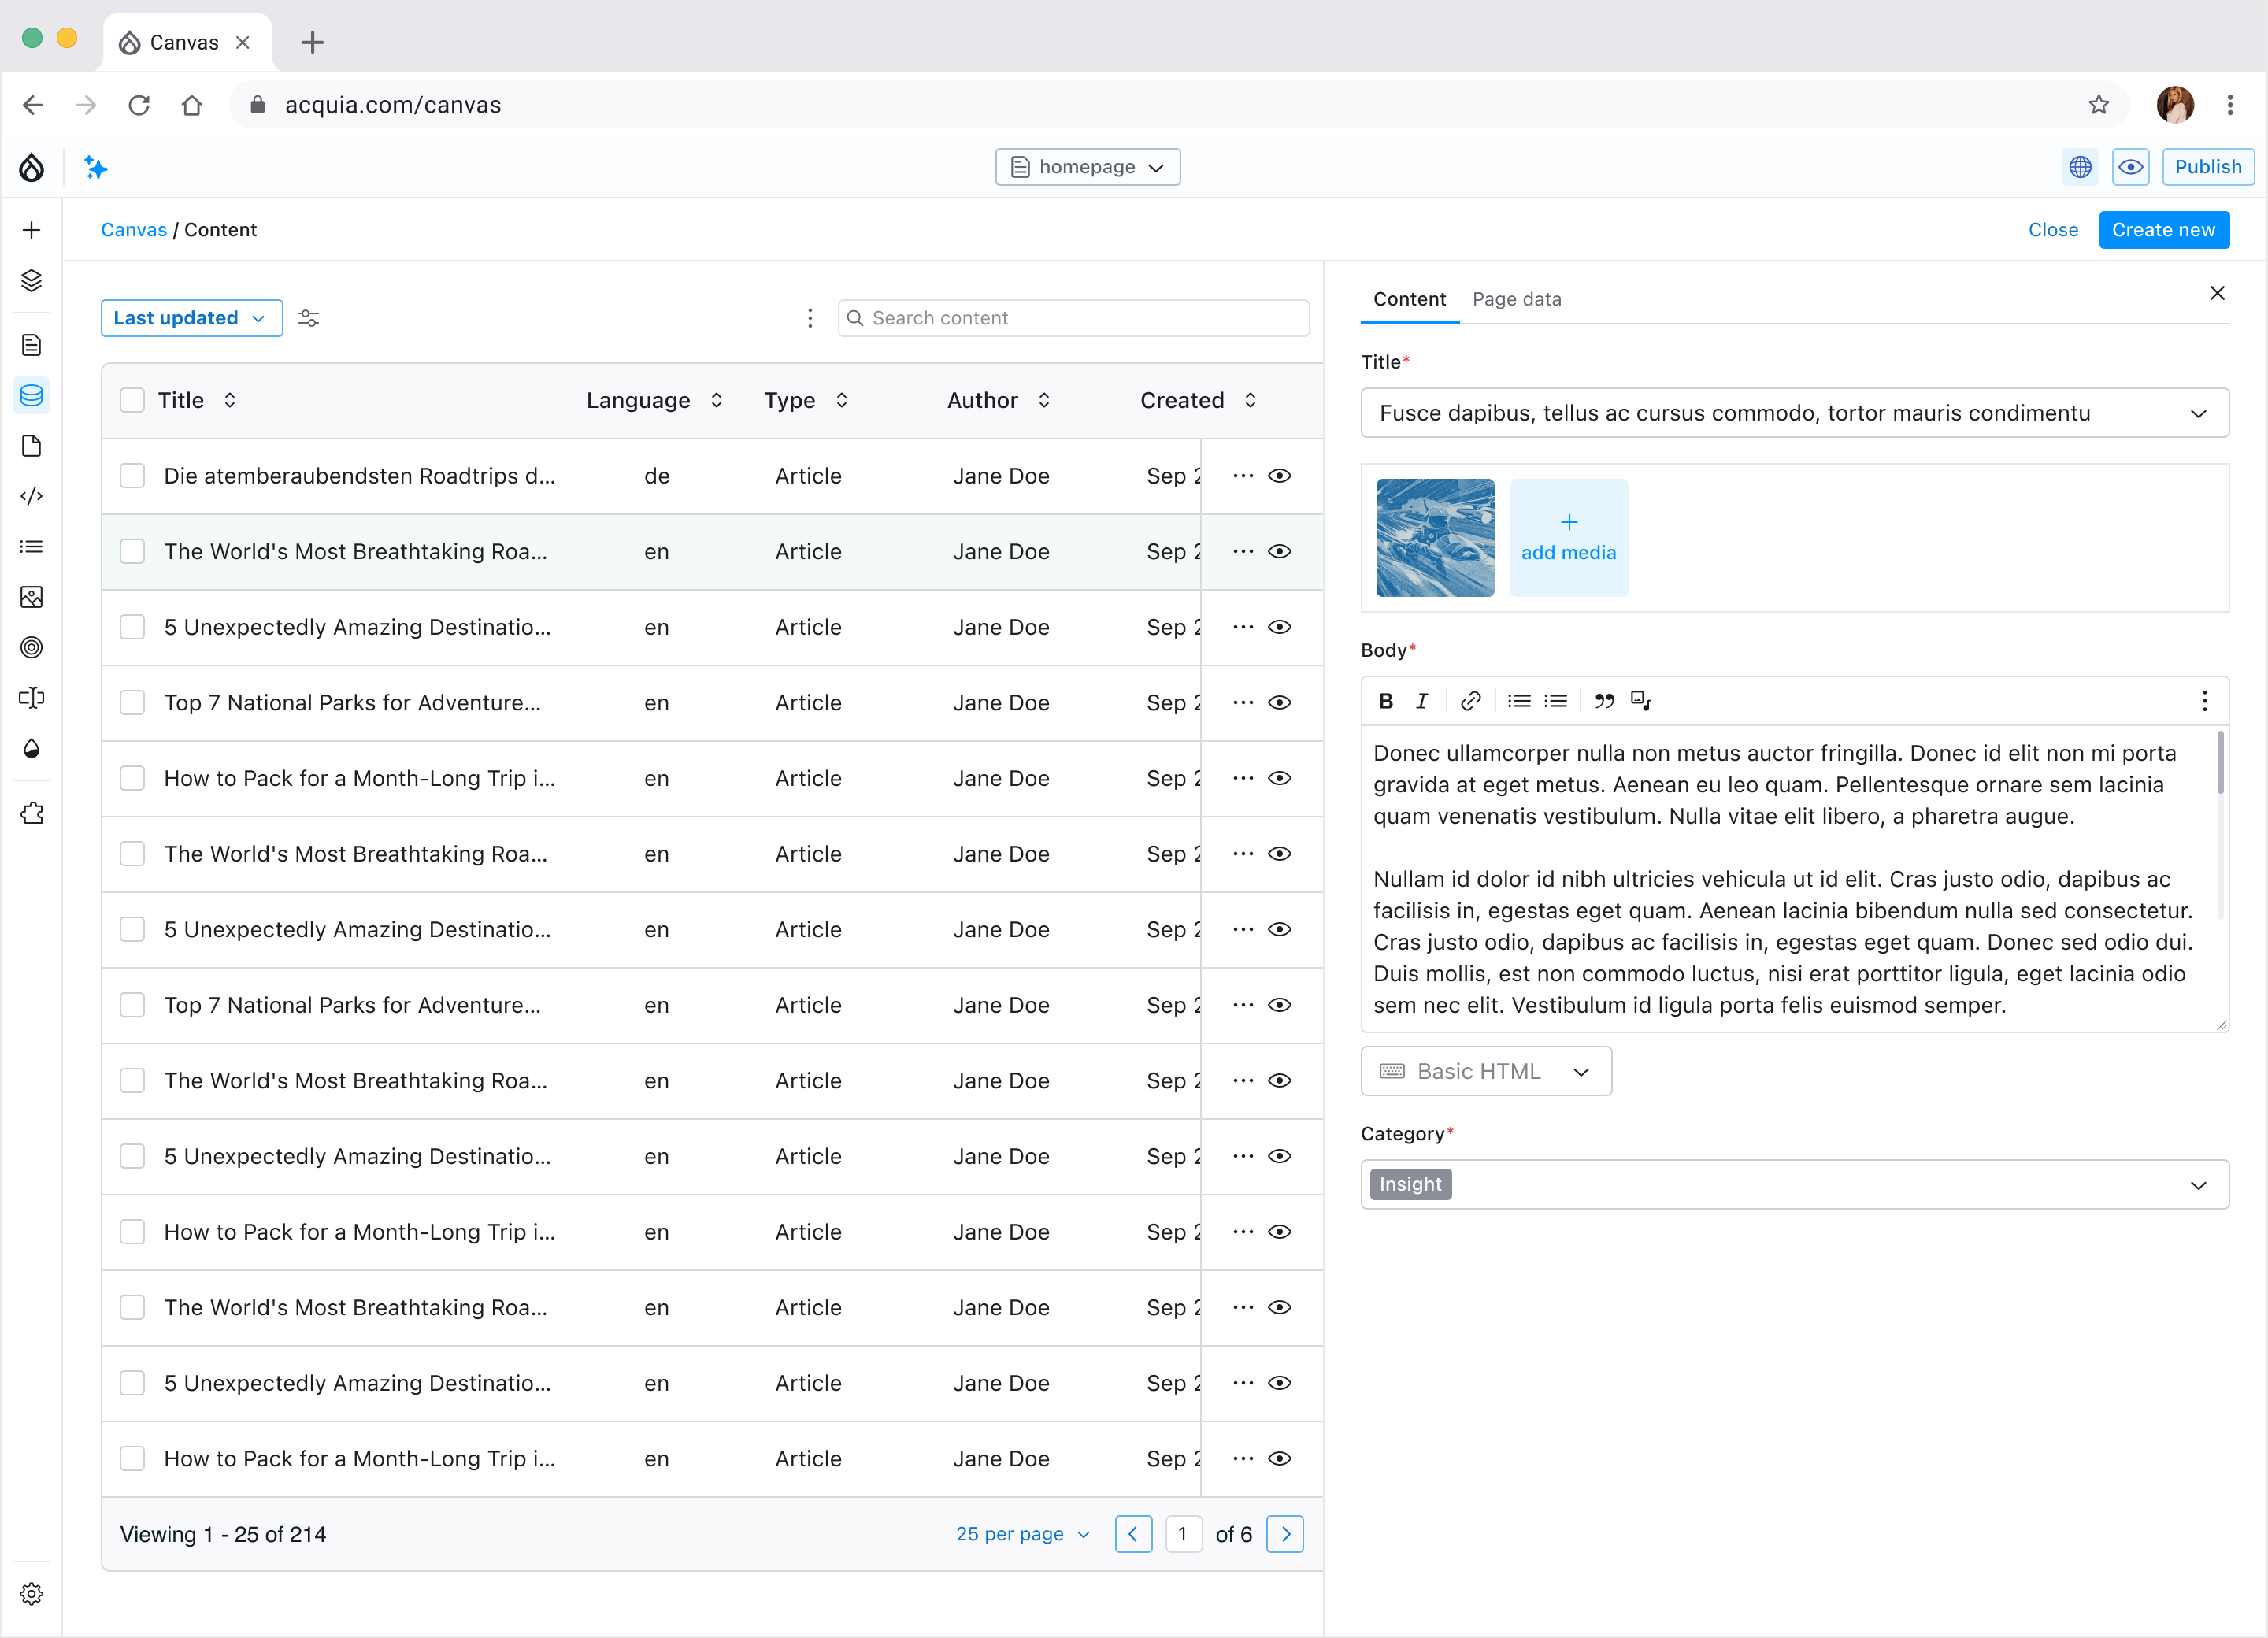Select the puzzle piece extensions icon

31,813
